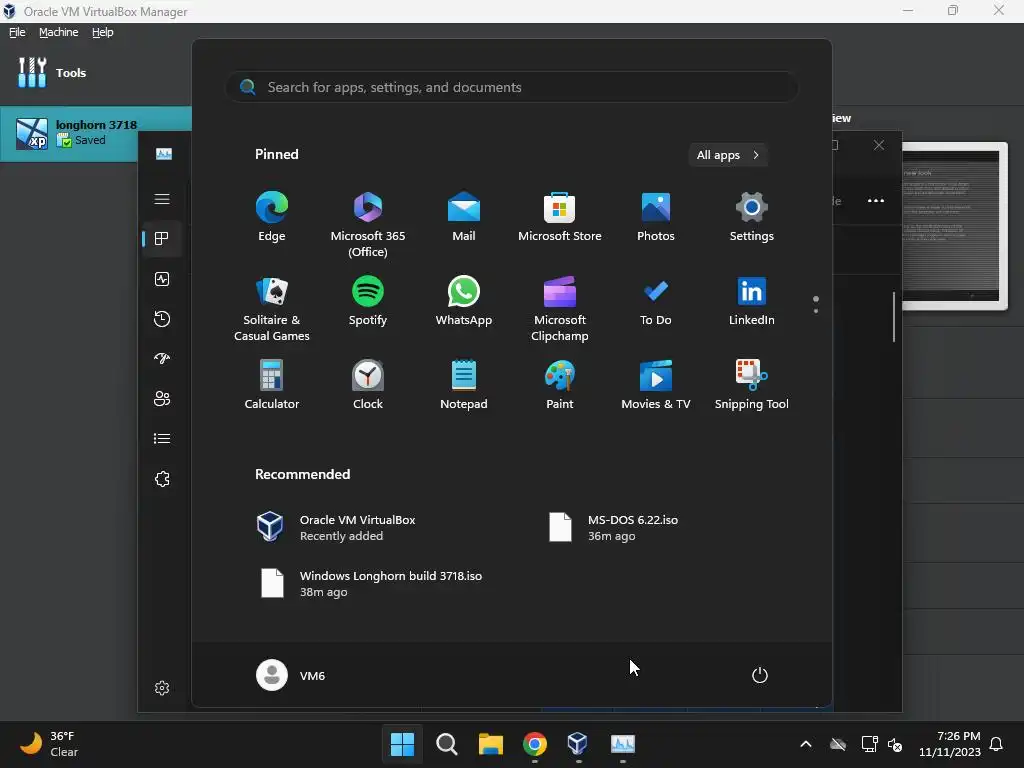
Task: Open Performance tab in Task Manager sidebar
Action: (x=162, y=279)
